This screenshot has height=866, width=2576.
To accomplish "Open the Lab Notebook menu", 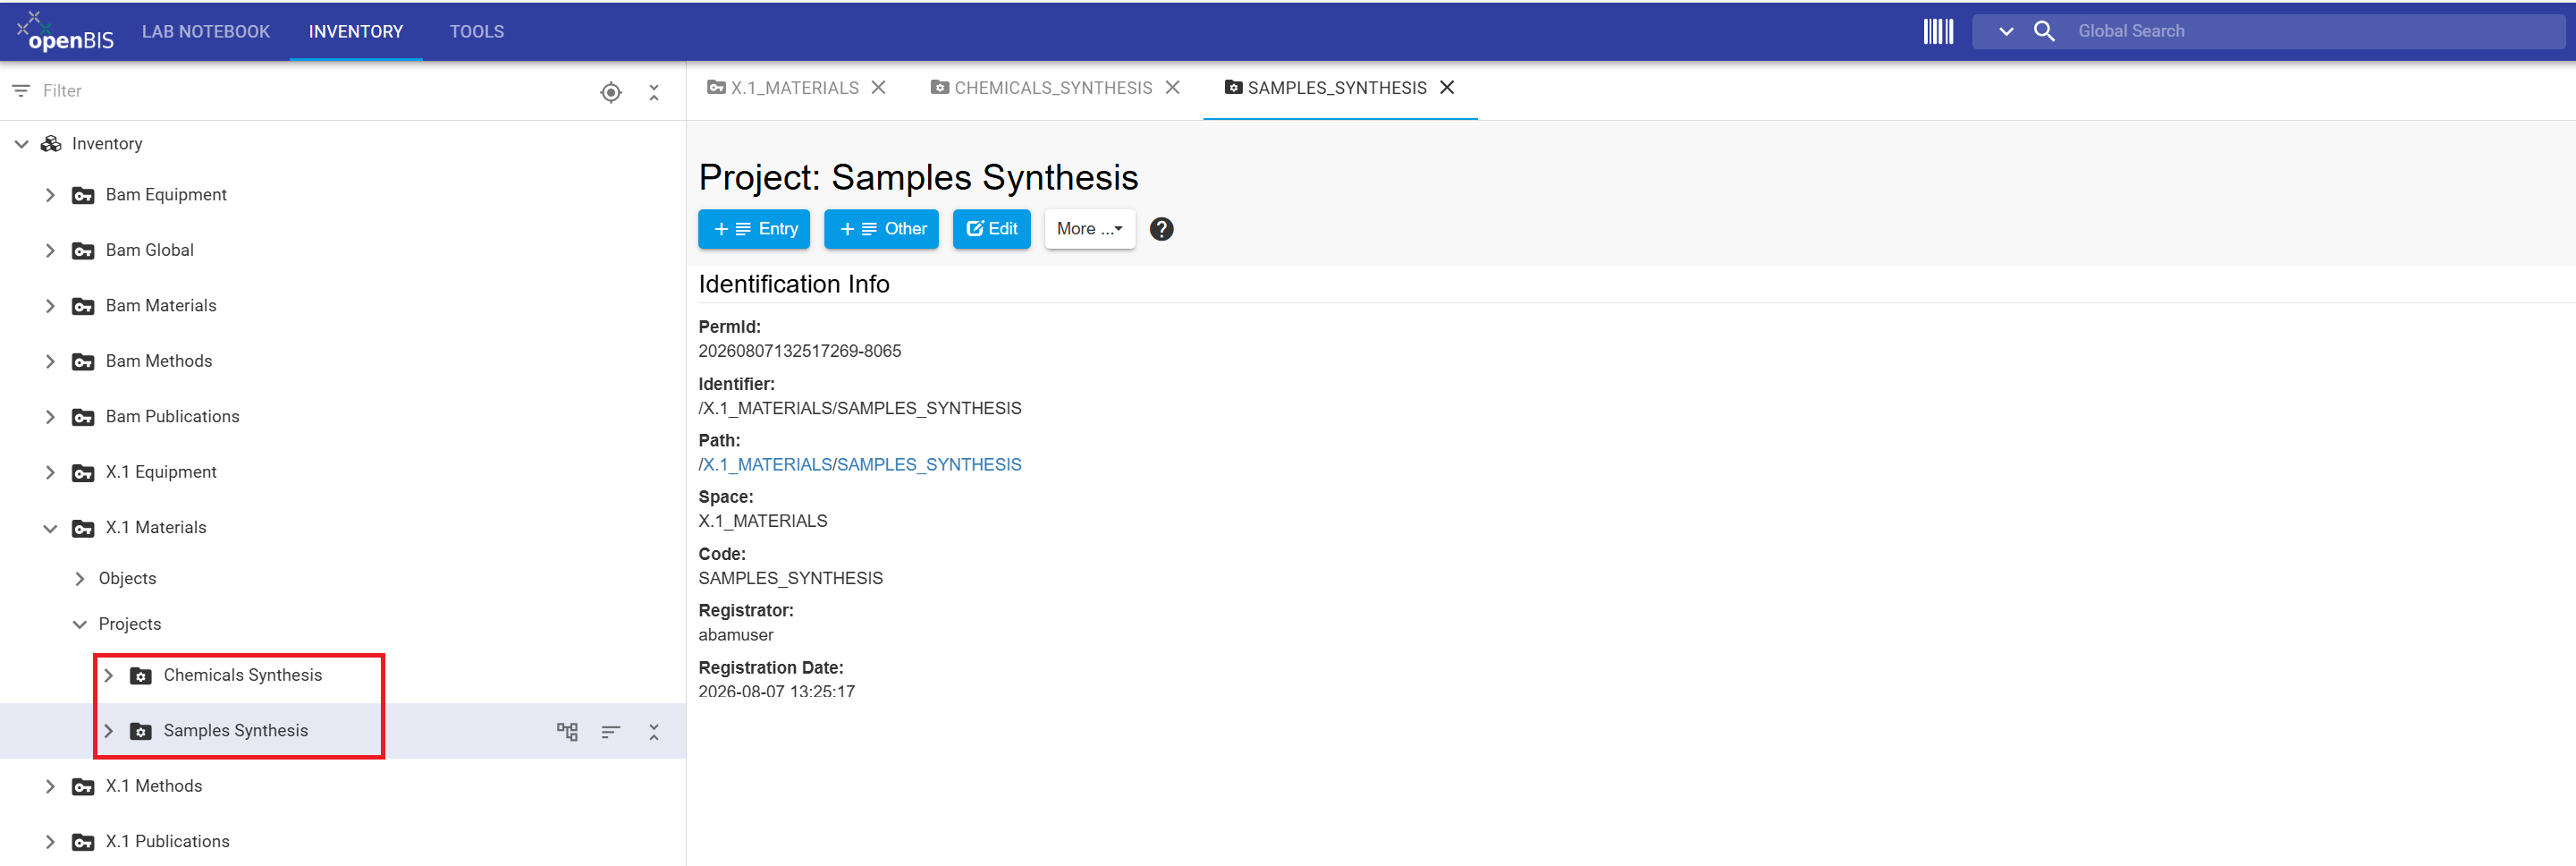I will pos(206,31).
